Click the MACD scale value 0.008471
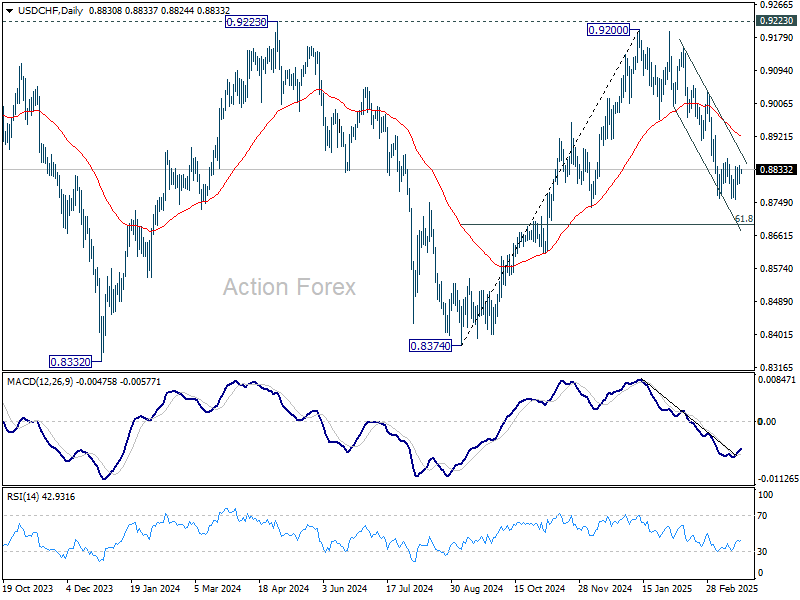Screen dimensions: 800x600 (x=777, y=380)
